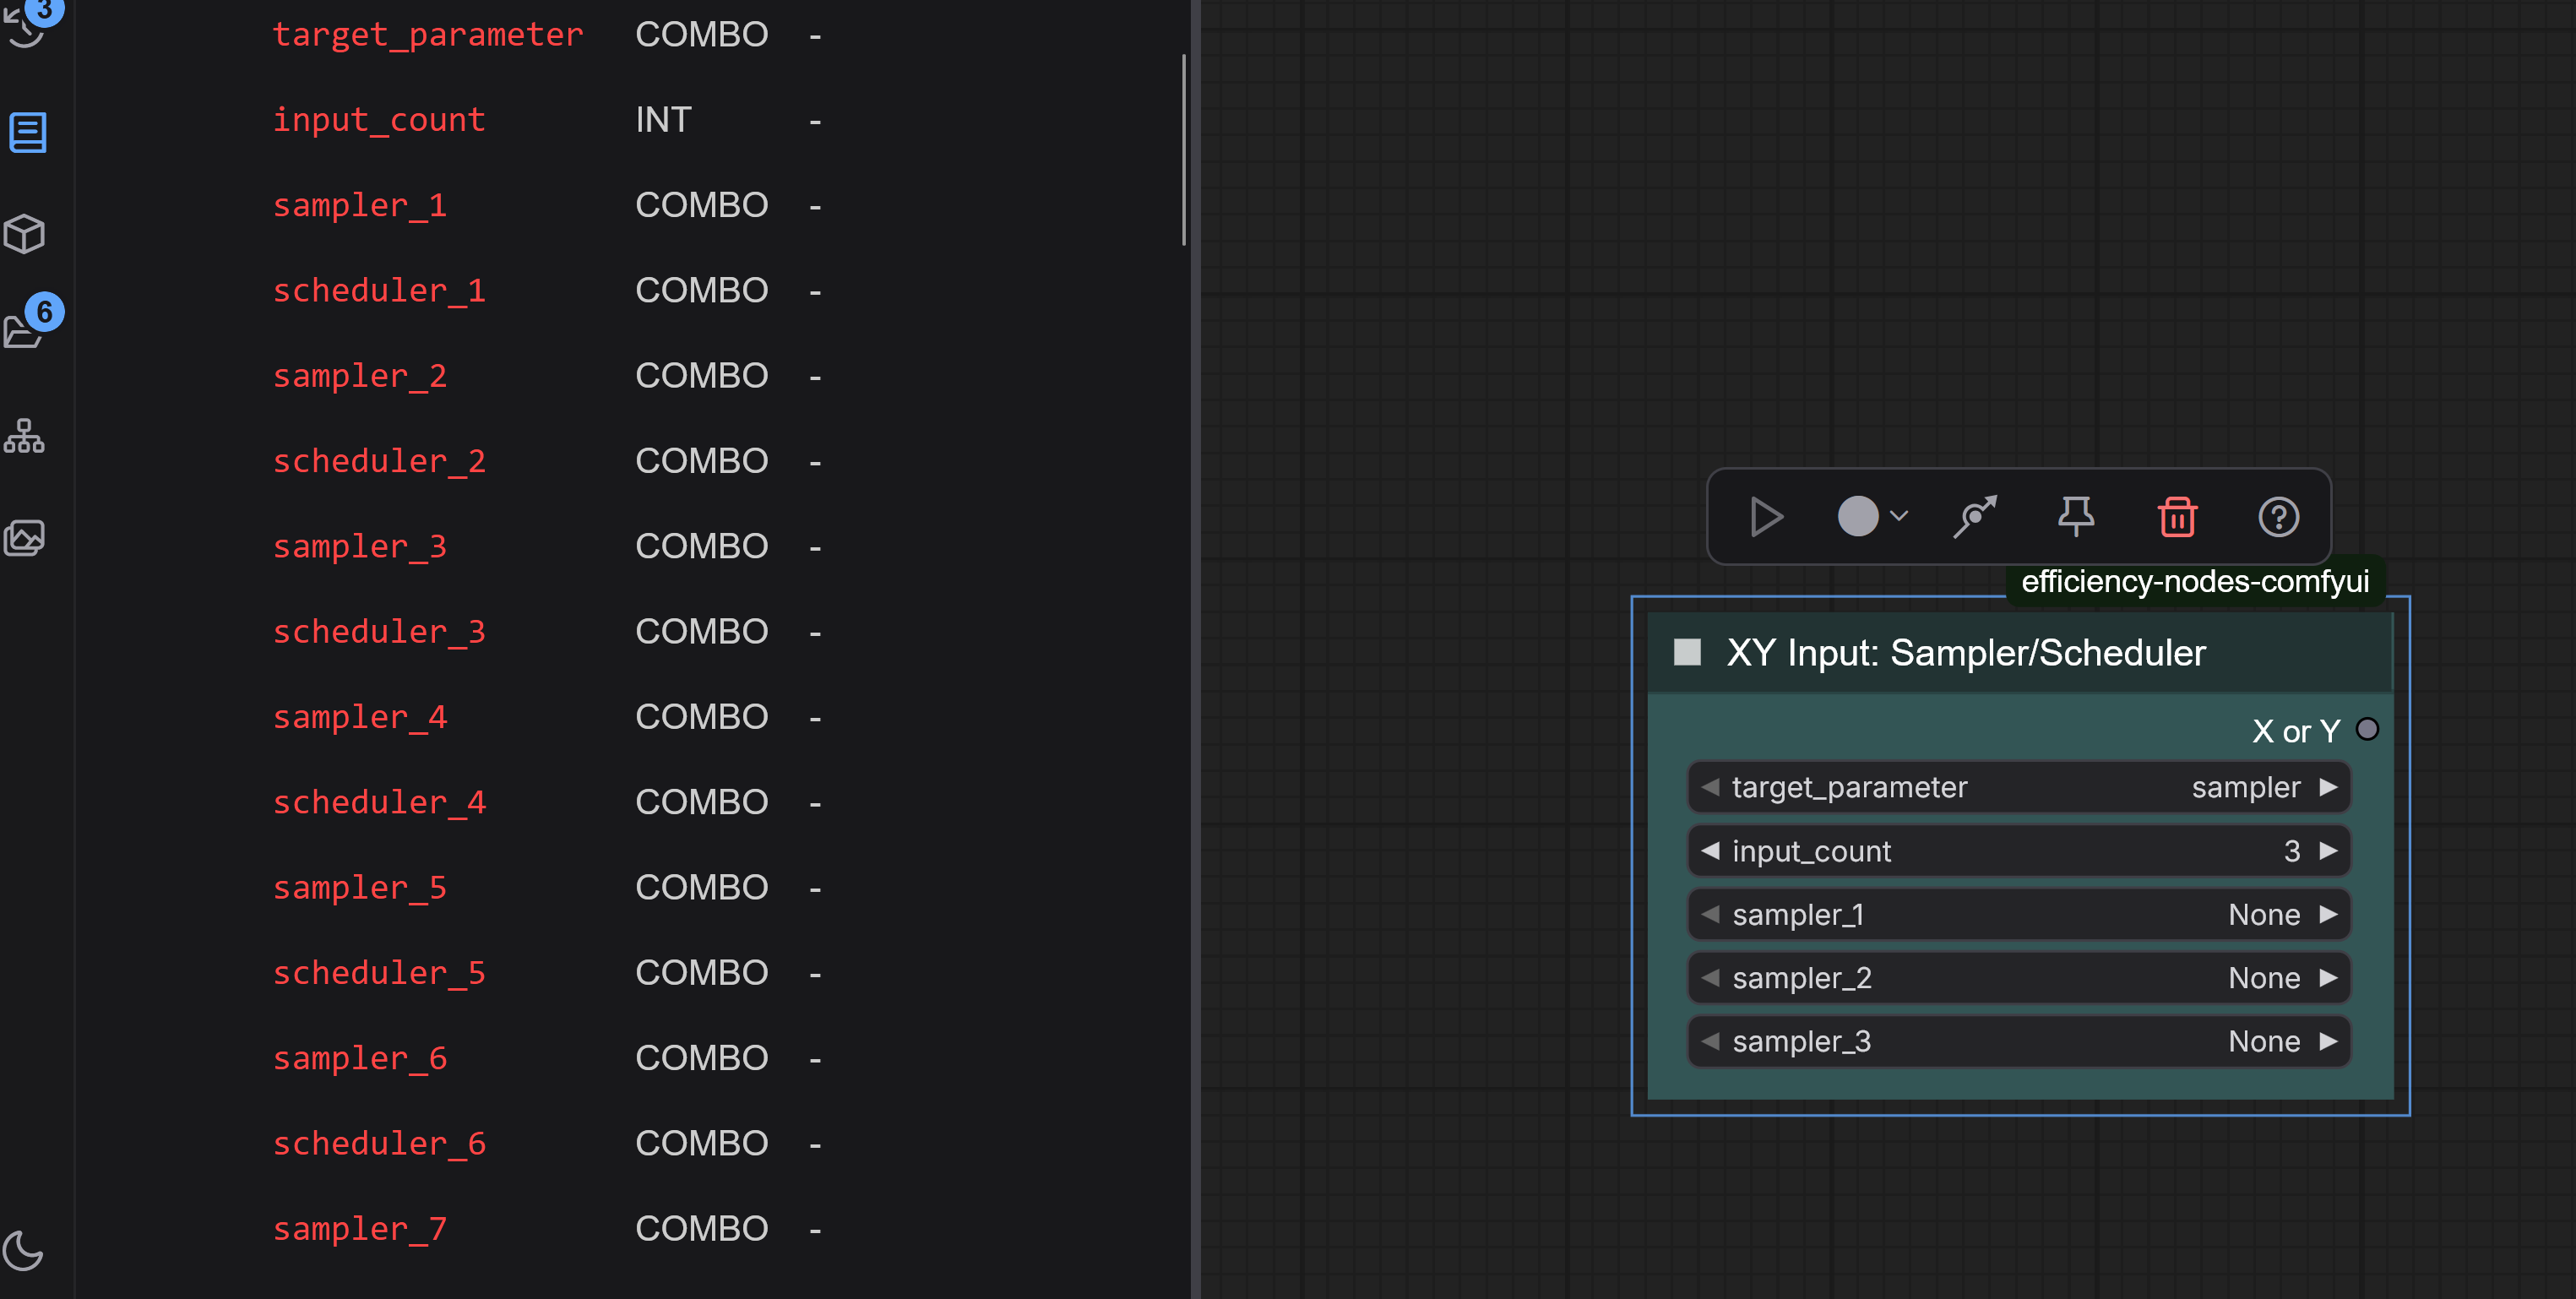Image resolution: width=2576 pixels, height=1299 pixels.
Task: Click red sampler_1 docs entry
Action: tap(360, 206)
